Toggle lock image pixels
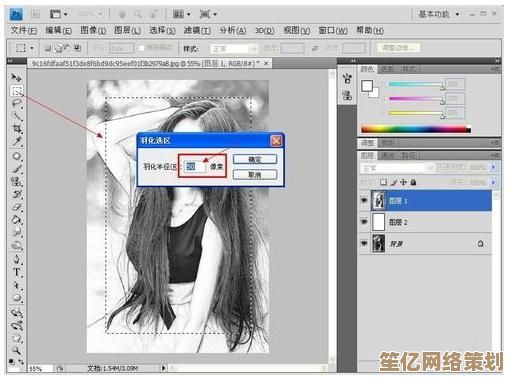Image resolution: width=510 pixels, height=380 pixels. (394, 182)
